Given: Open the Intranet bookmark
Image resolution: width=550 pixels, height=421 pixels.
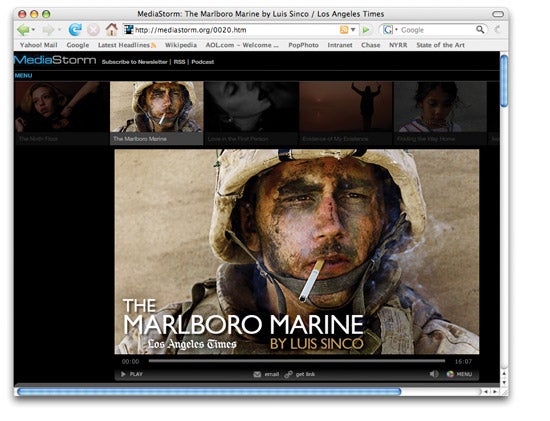Looking at the screenshot, I should point(340,45).
